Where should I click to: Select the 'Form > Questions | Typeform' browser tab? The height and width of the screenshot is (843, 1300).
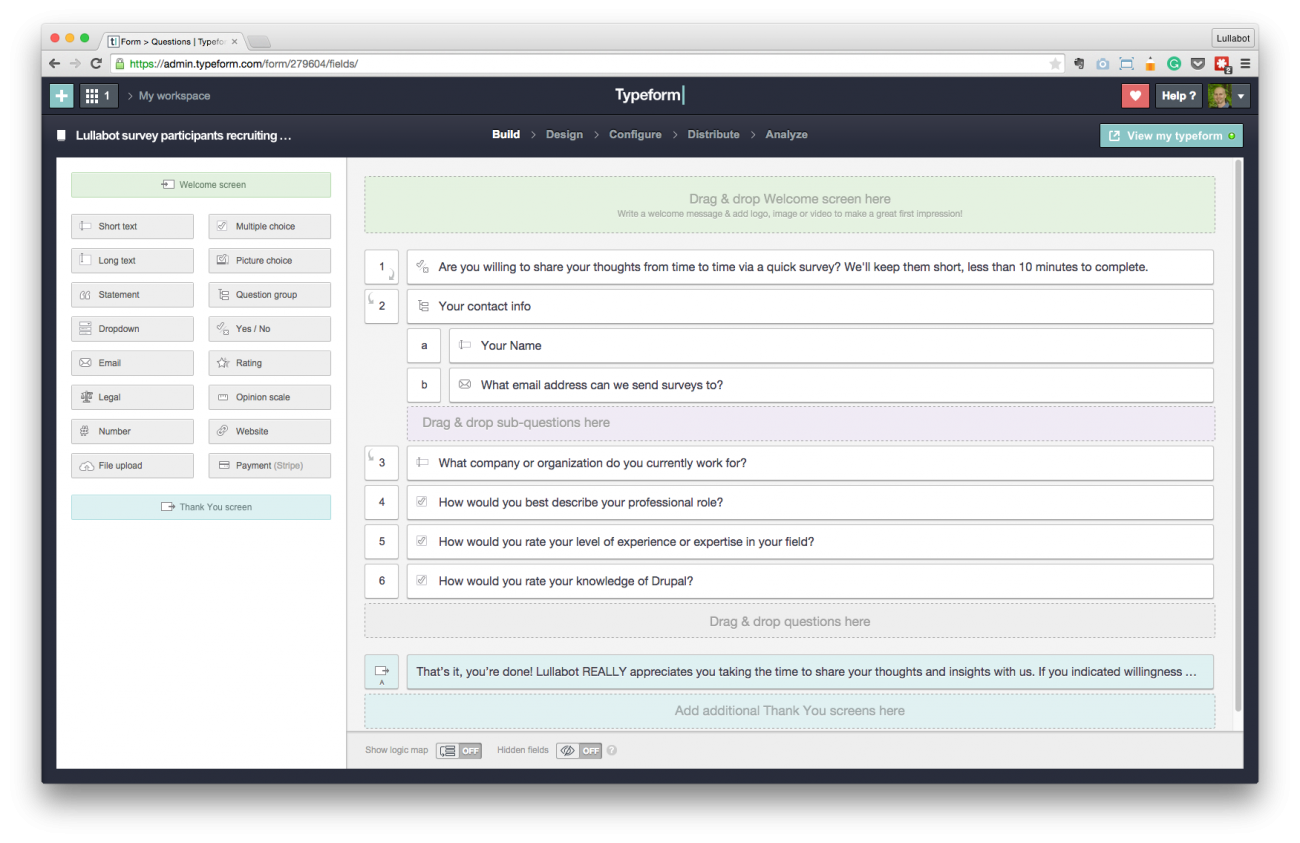point(174,41)
